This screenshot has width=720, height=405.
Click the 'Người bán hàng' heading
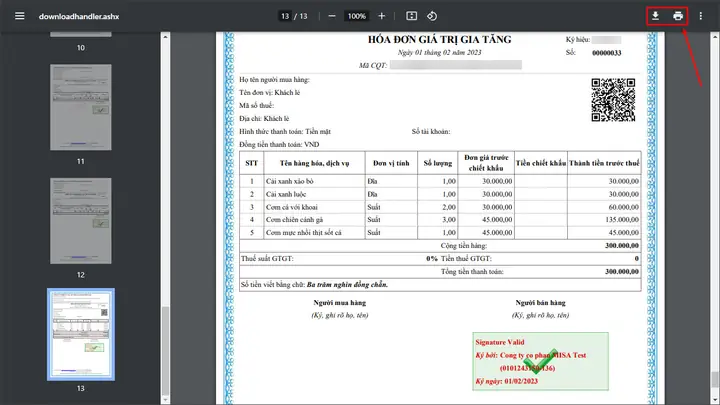coord(540,303)
